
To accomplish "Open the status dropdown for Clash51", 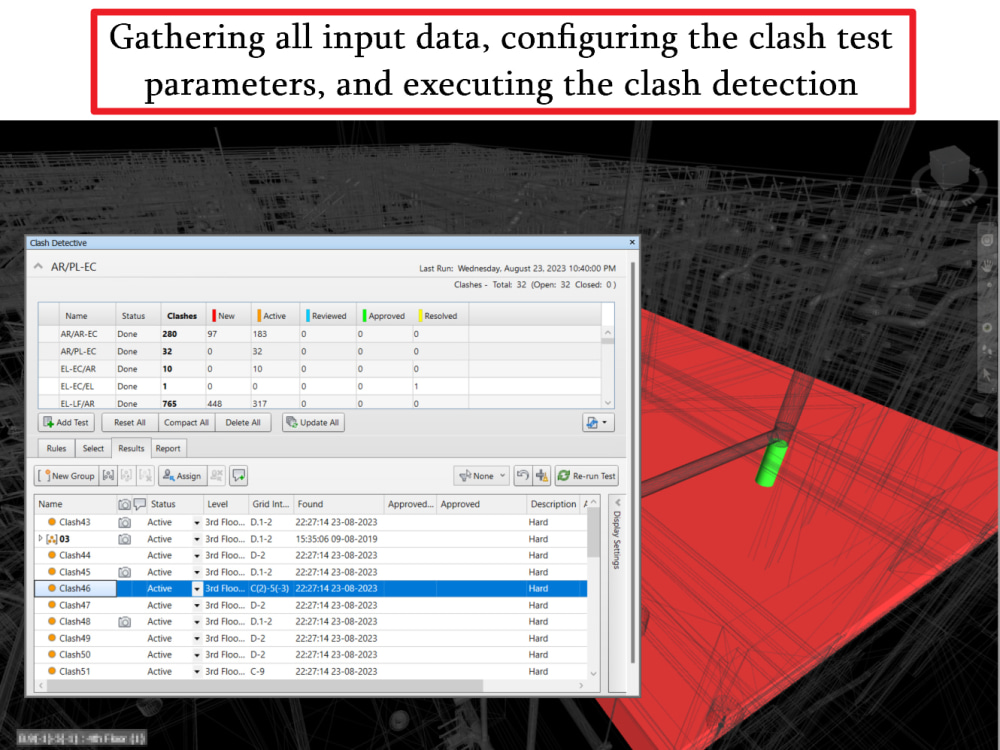I will (x=197, y=672).
